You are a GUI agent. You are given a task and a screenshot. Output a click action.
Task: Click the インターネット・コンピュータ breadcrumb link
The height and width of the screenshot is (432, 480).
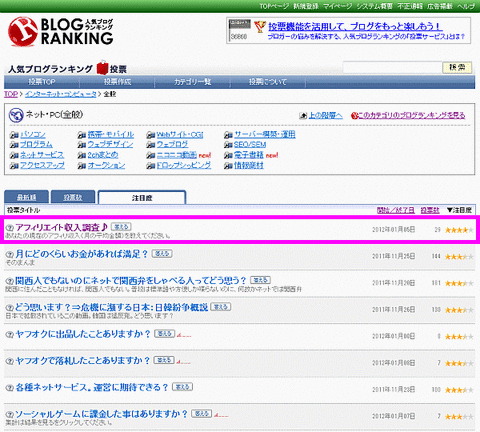click(61, 94)
